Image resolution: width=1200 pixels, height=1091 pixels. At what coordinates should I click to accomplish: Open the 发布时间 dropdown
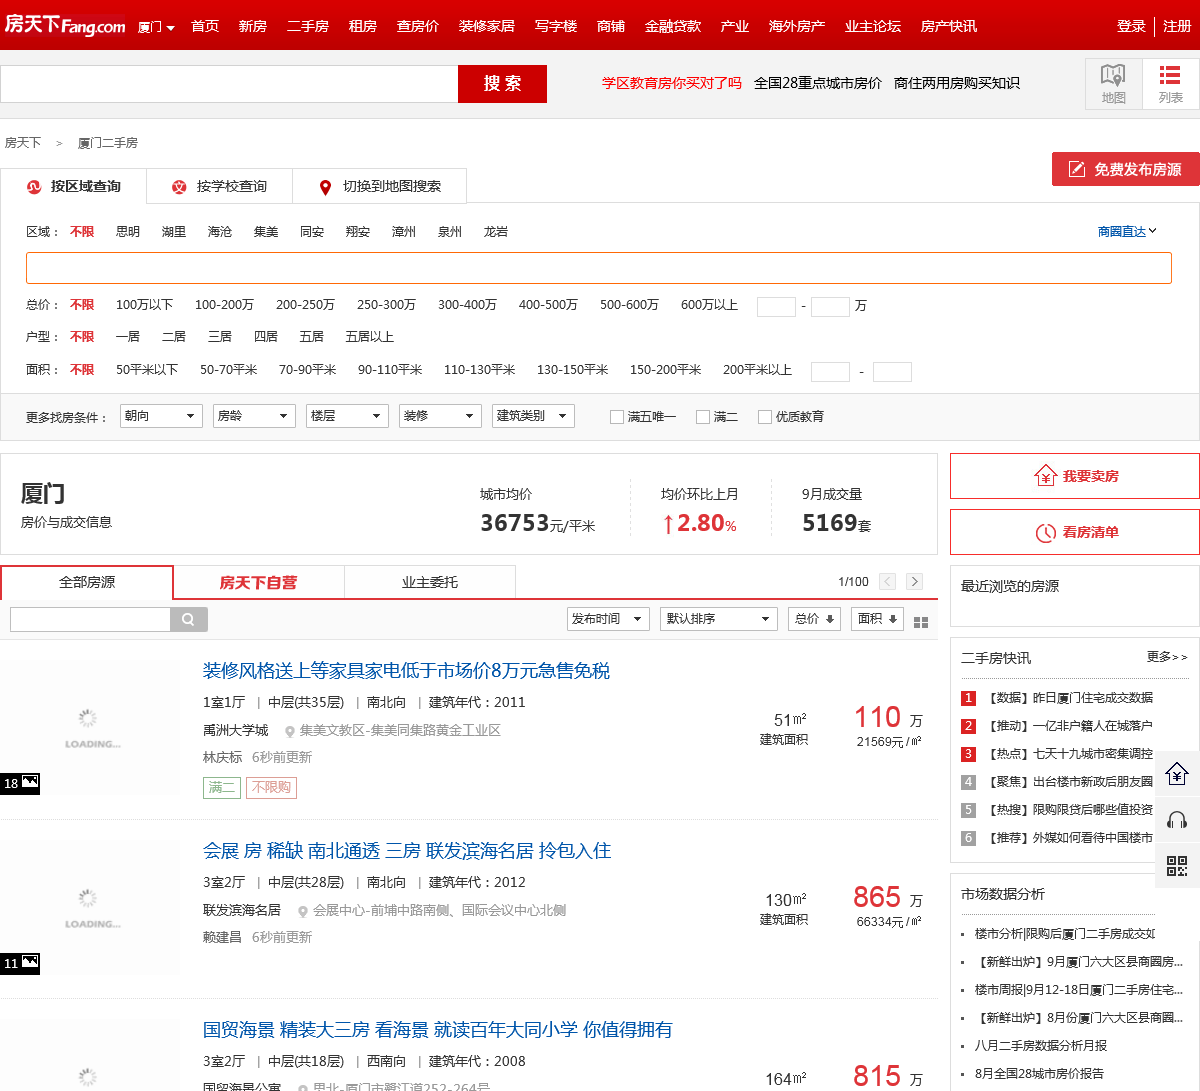pyautogui.click(x=608, y=619)
